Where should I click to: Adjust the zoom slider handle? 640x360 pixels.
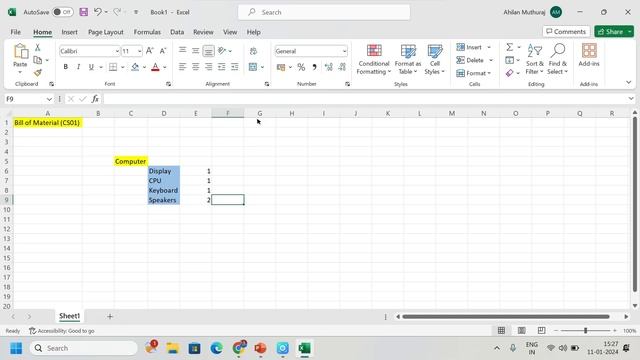[x=585, y=330]
